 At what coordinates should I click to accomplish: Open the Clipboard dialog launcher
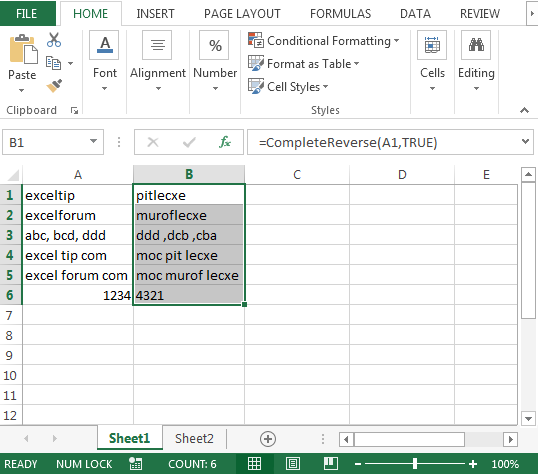pos(74,111)
